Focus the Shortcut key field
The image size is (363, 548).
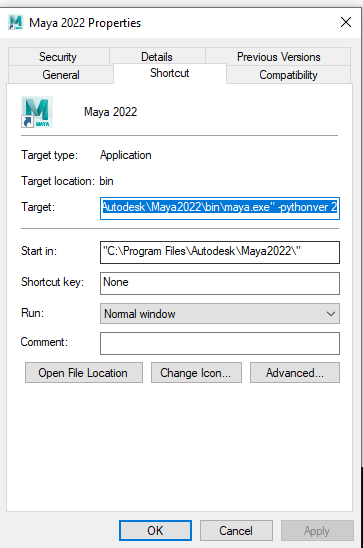coord(220,283)
